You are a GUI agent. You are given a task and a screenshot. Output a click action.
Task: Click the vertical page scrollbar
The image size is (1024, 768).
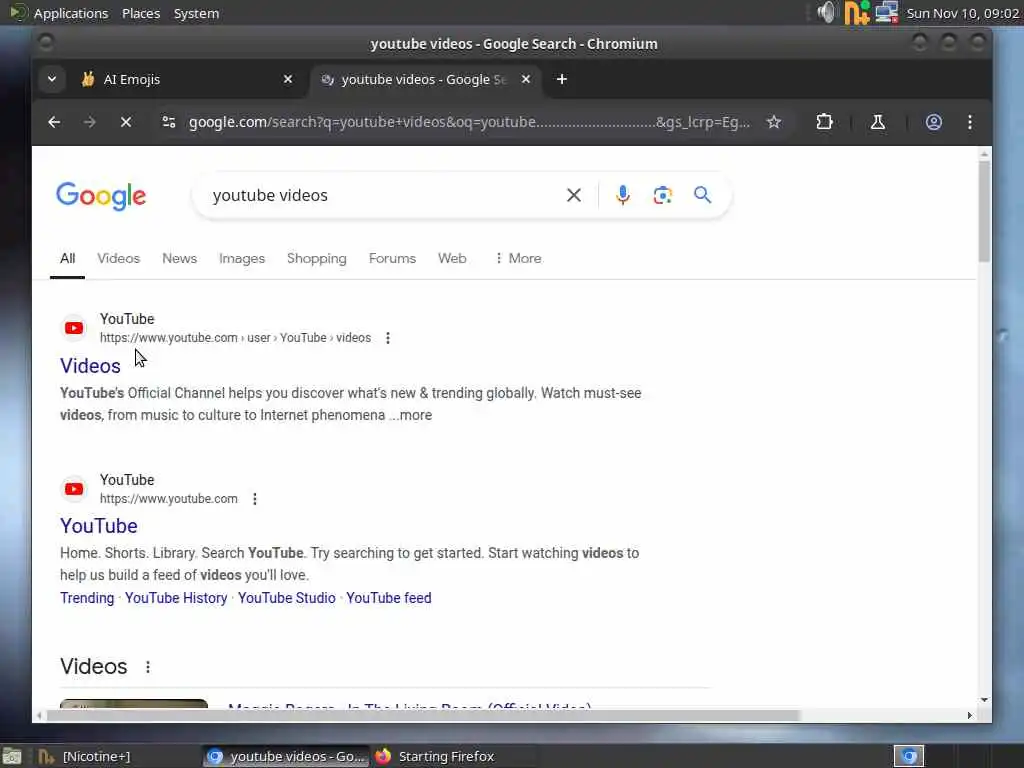coord(984,210)
